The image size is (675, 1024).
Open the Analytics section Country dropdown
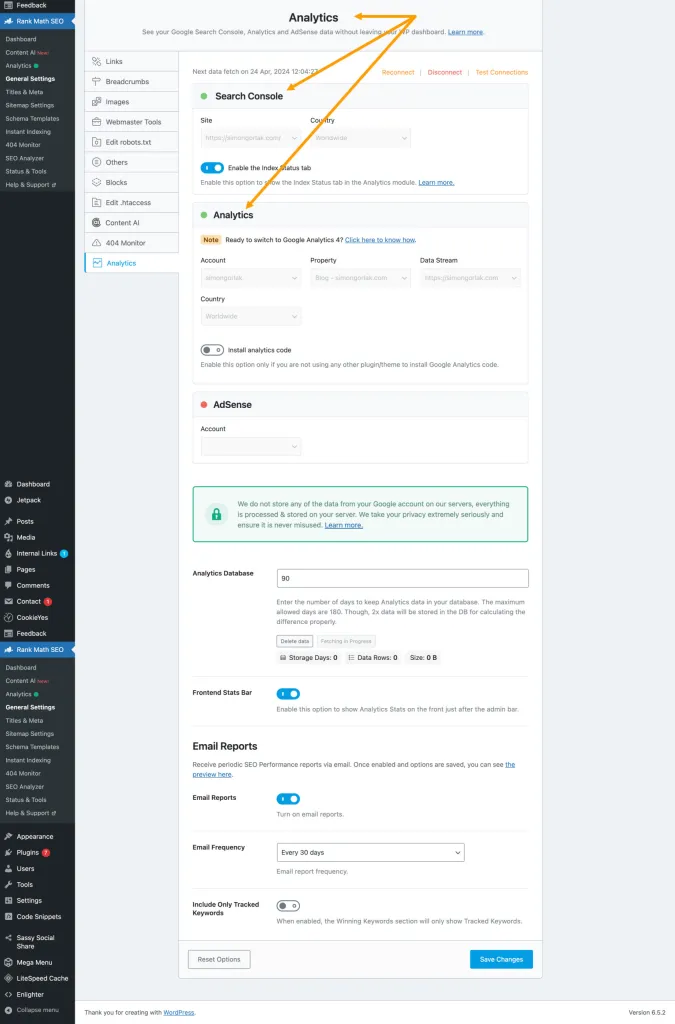click(251, 317)
